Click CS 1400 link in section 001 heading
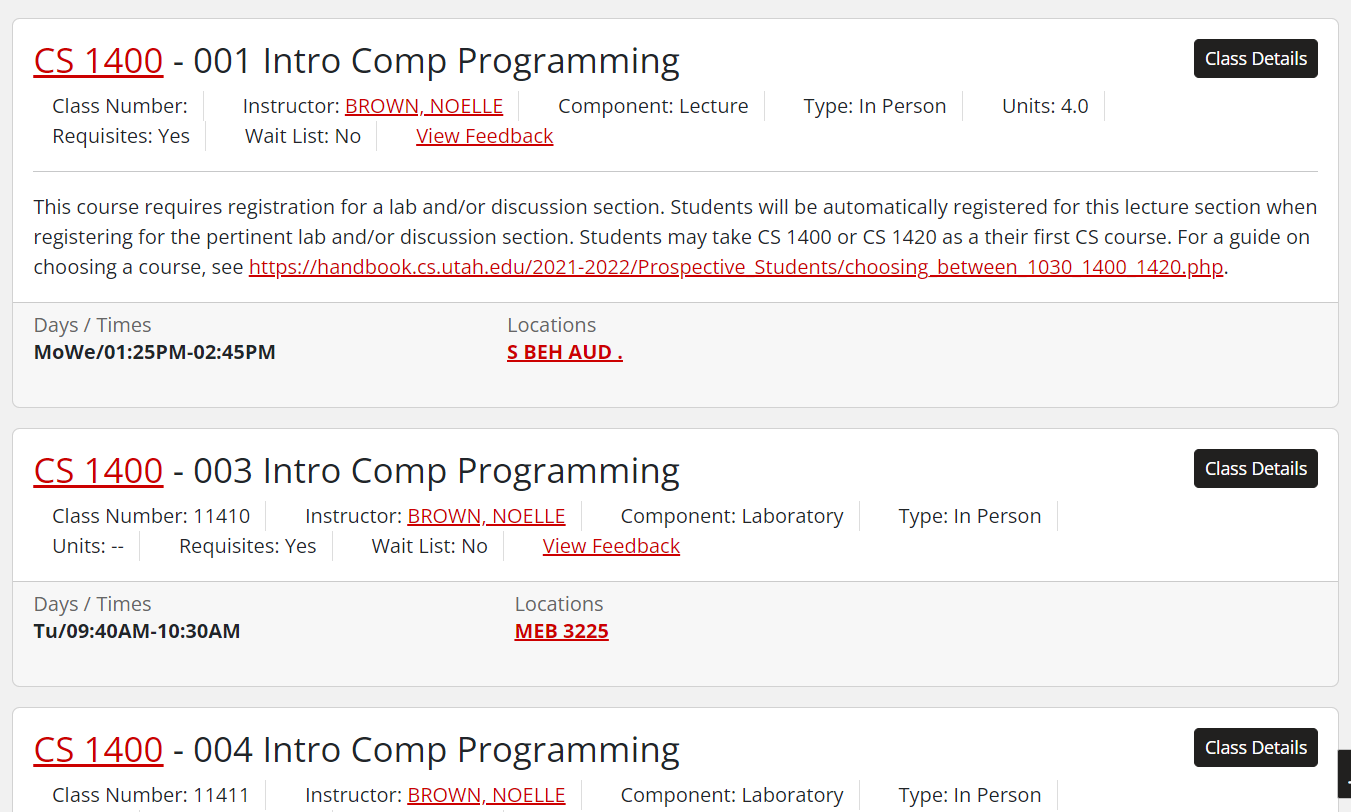Viewport: 1351px width, 812px height. tap(98, 61)
